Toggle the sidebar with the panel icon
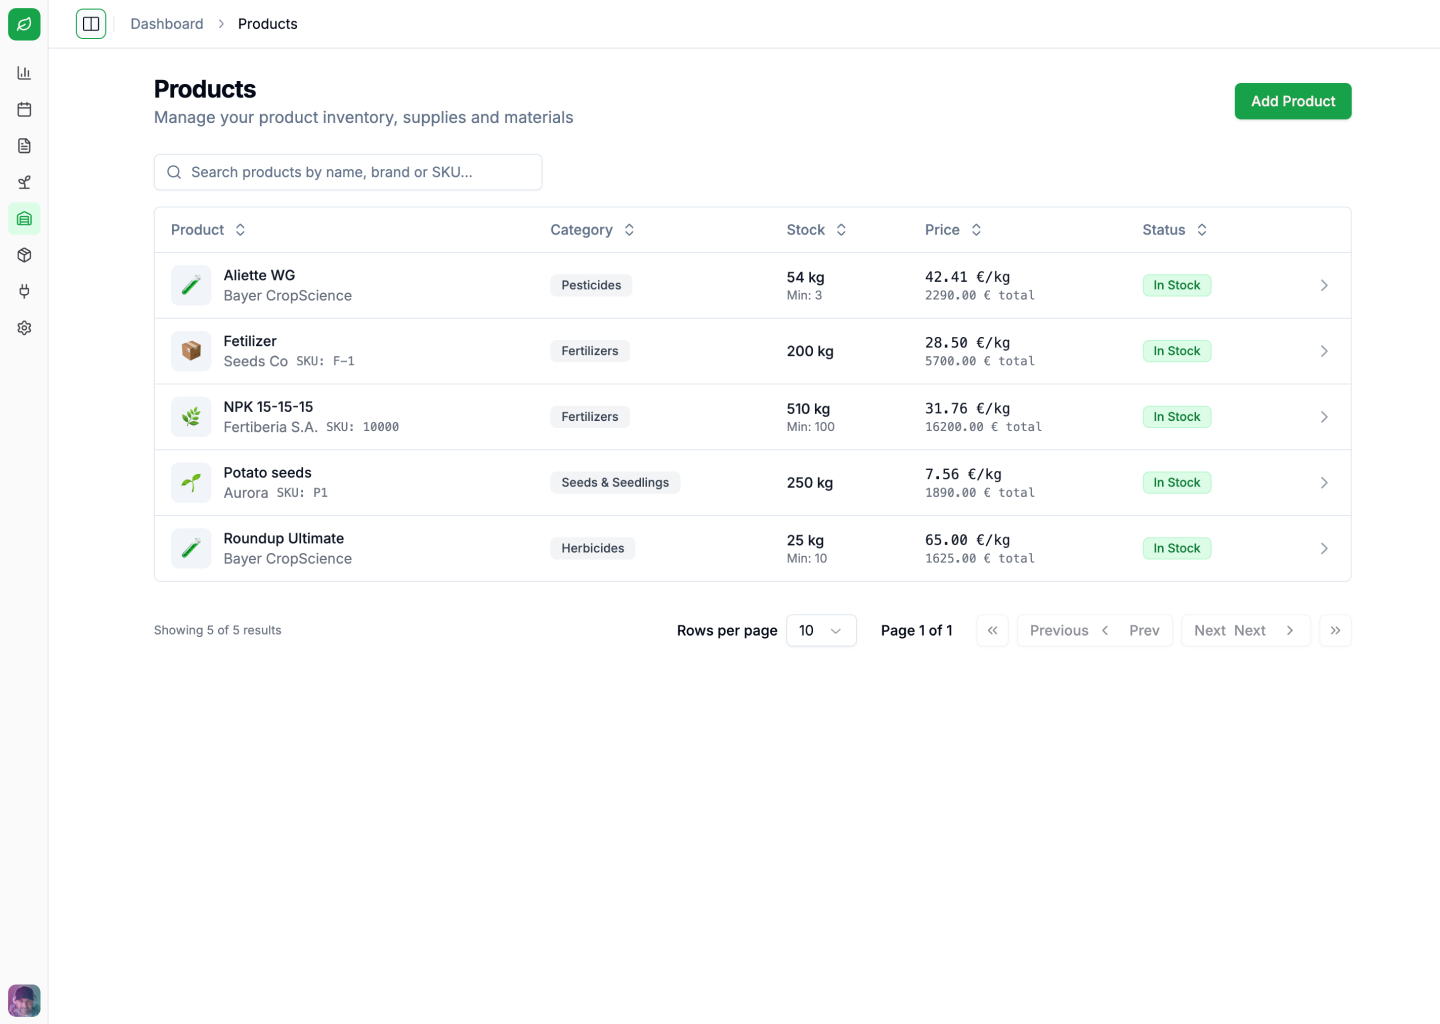The width and height of the screenshot is (1440, 1024). point(91,23)
